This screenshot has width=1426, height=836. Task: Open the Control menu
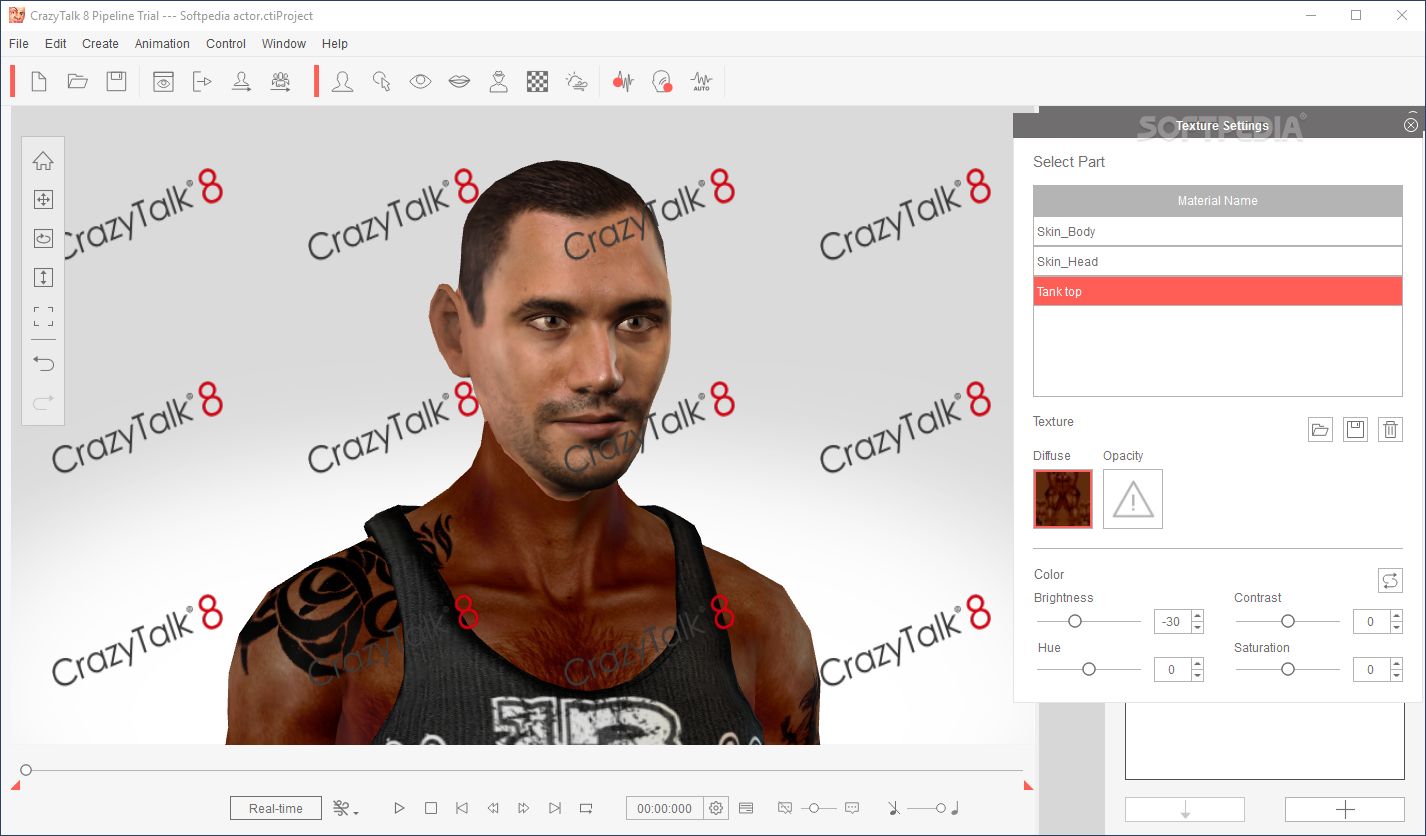point(226,44)
